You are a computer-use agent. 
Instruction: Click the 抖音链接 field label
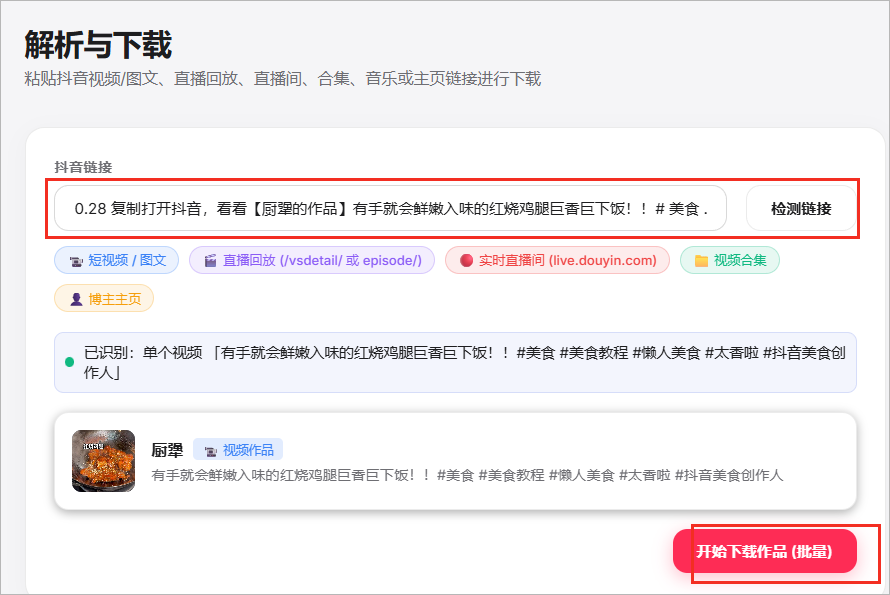click(x=83, y=167)
